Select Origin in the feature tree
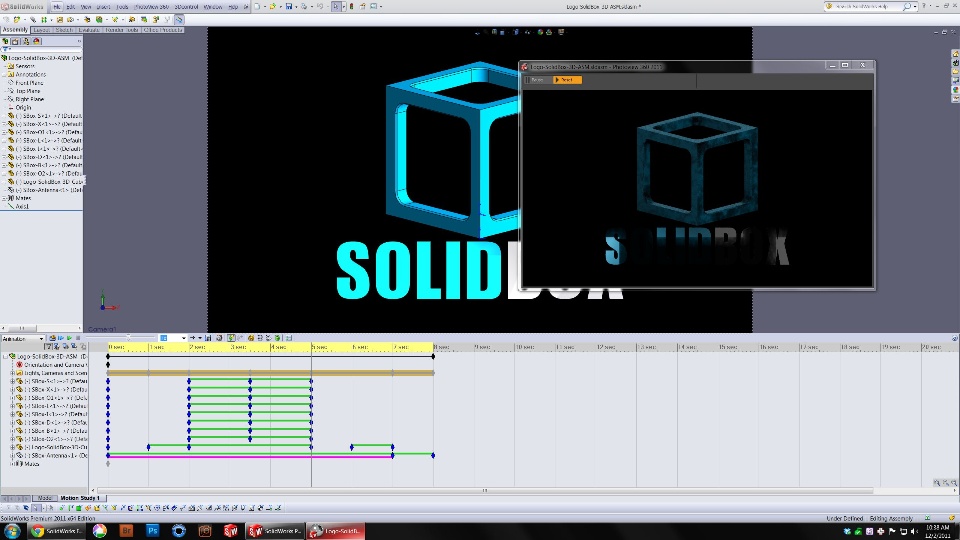The image size is (960, 540). pyautogui.click(x=23, y=107)
